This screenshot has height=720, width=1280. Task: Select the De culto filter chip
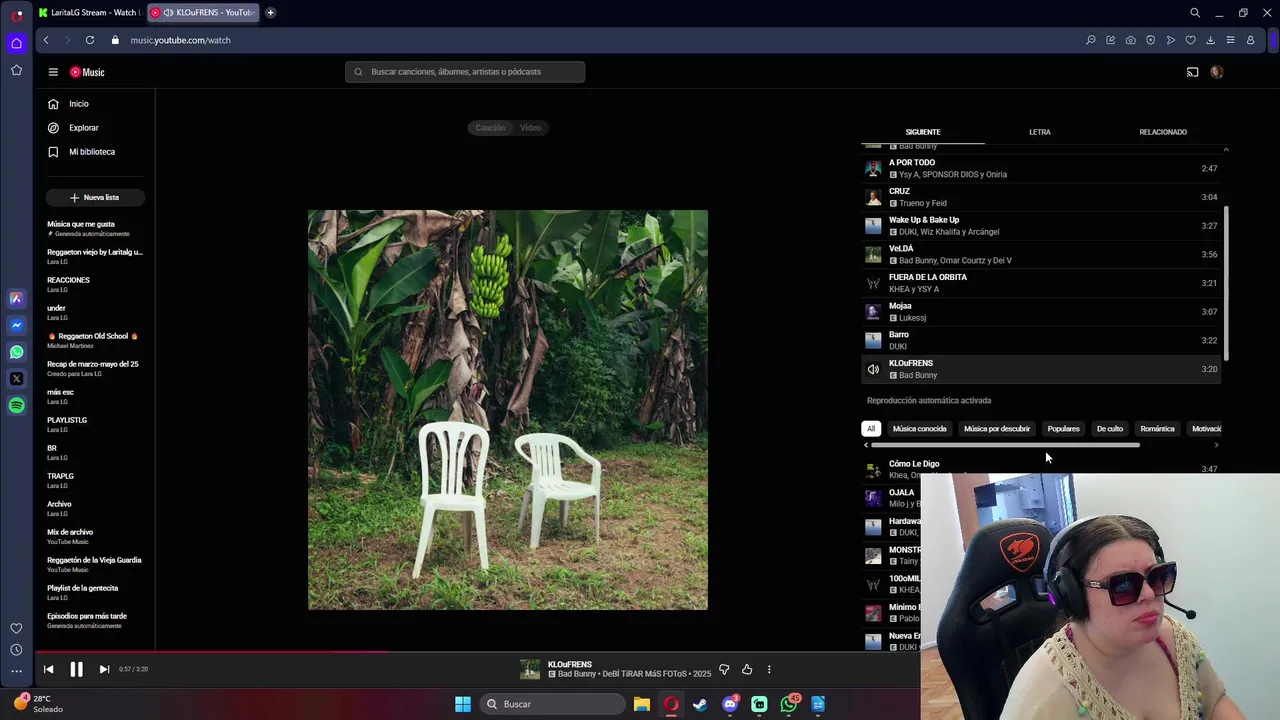click(x=1110, y=429)
